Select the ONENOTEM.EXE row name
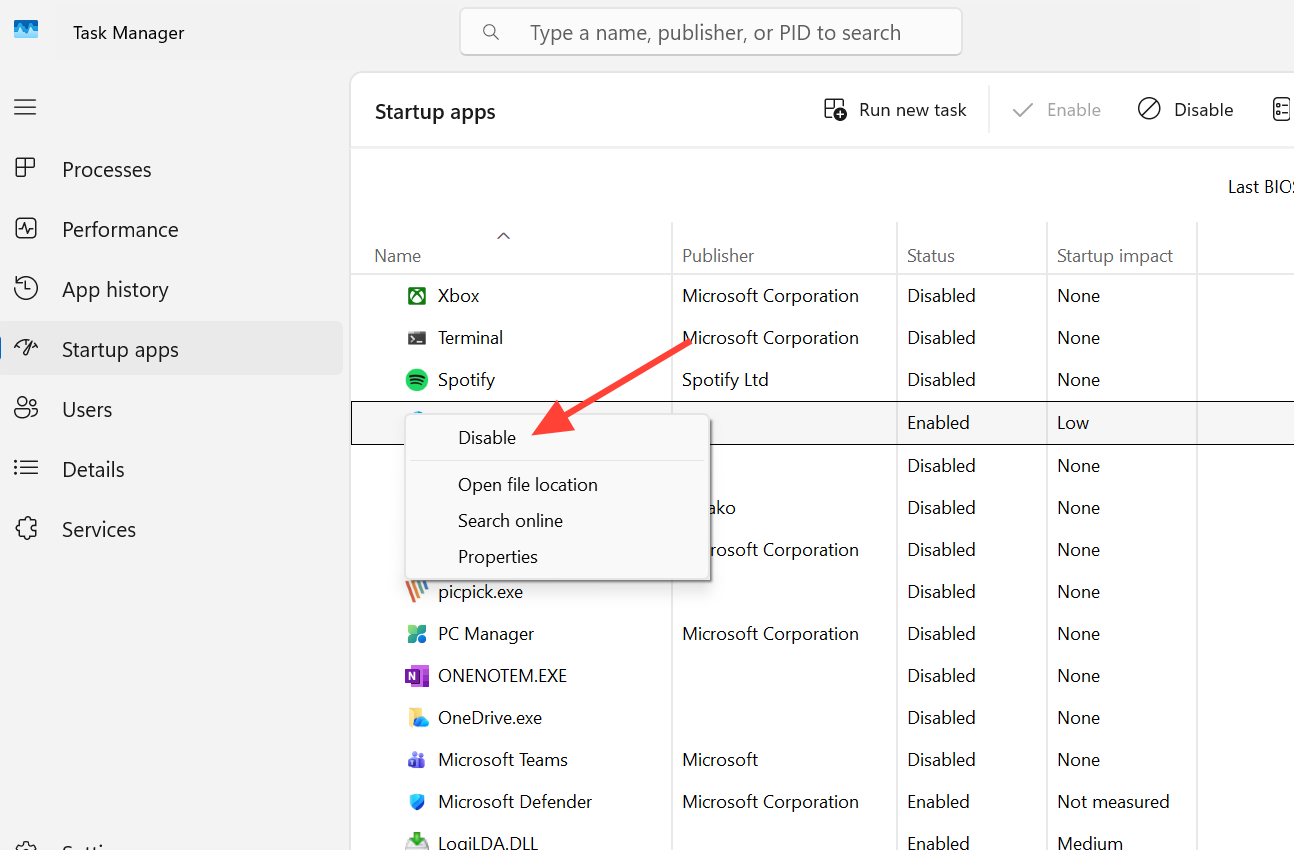Screen dimensions: 1294x850 point(502,676)
